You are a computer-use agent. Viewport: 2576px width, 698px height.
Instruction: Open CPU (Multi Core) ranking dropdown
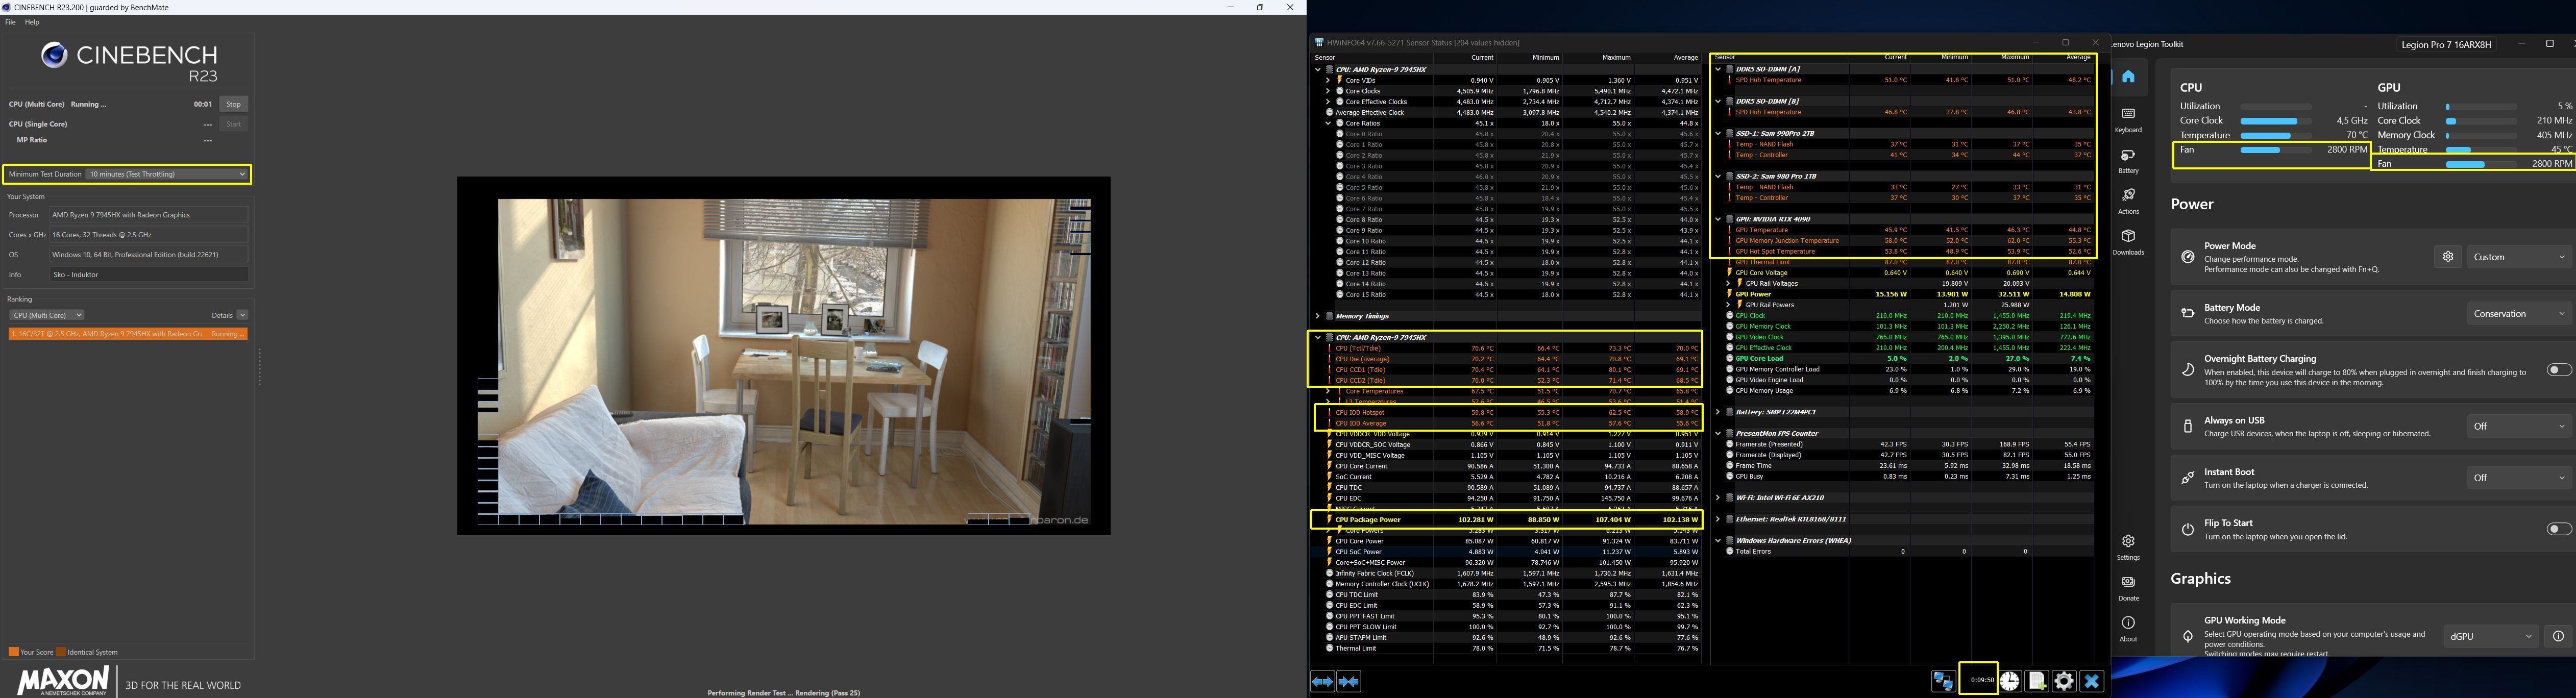pos(46,315)
